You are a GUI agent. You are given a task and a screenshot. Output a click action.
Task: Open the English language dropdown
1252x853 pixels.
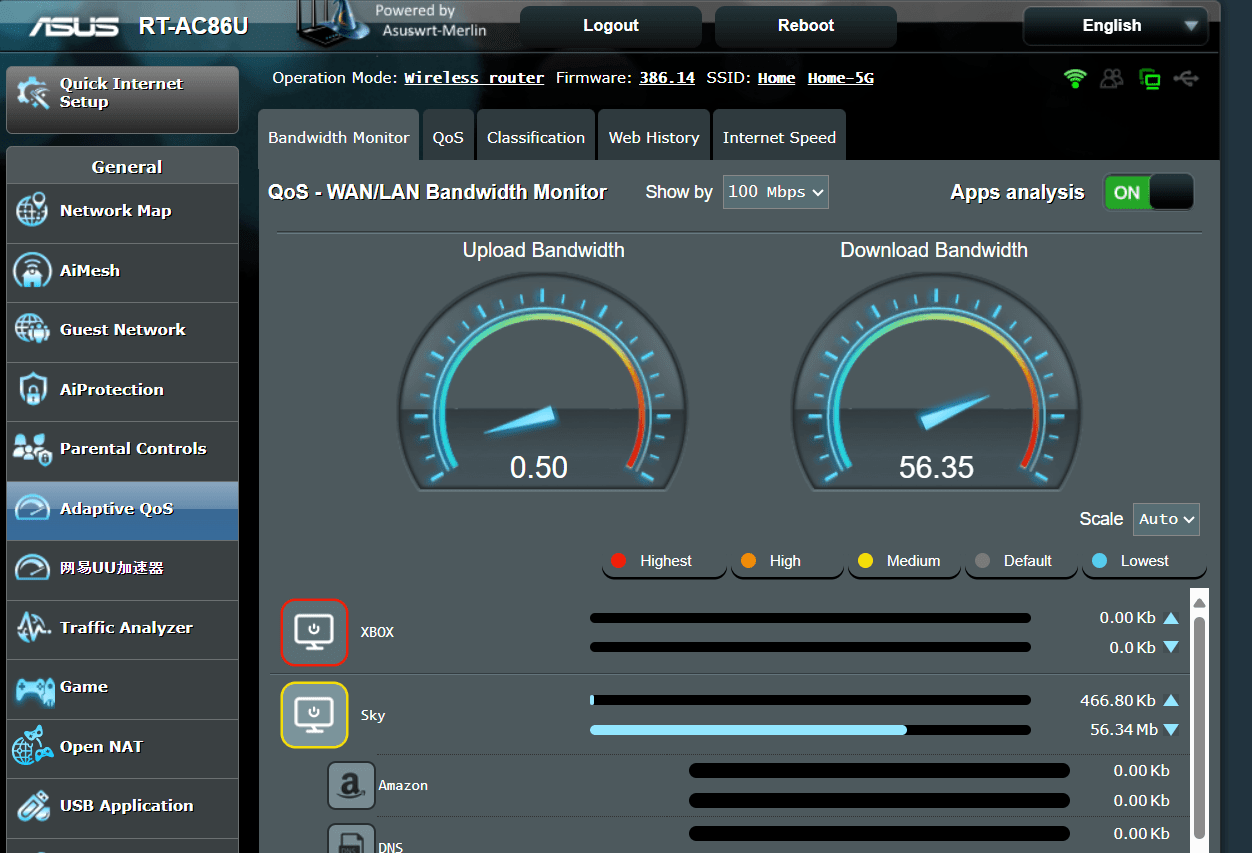(x=1115, y=26)
